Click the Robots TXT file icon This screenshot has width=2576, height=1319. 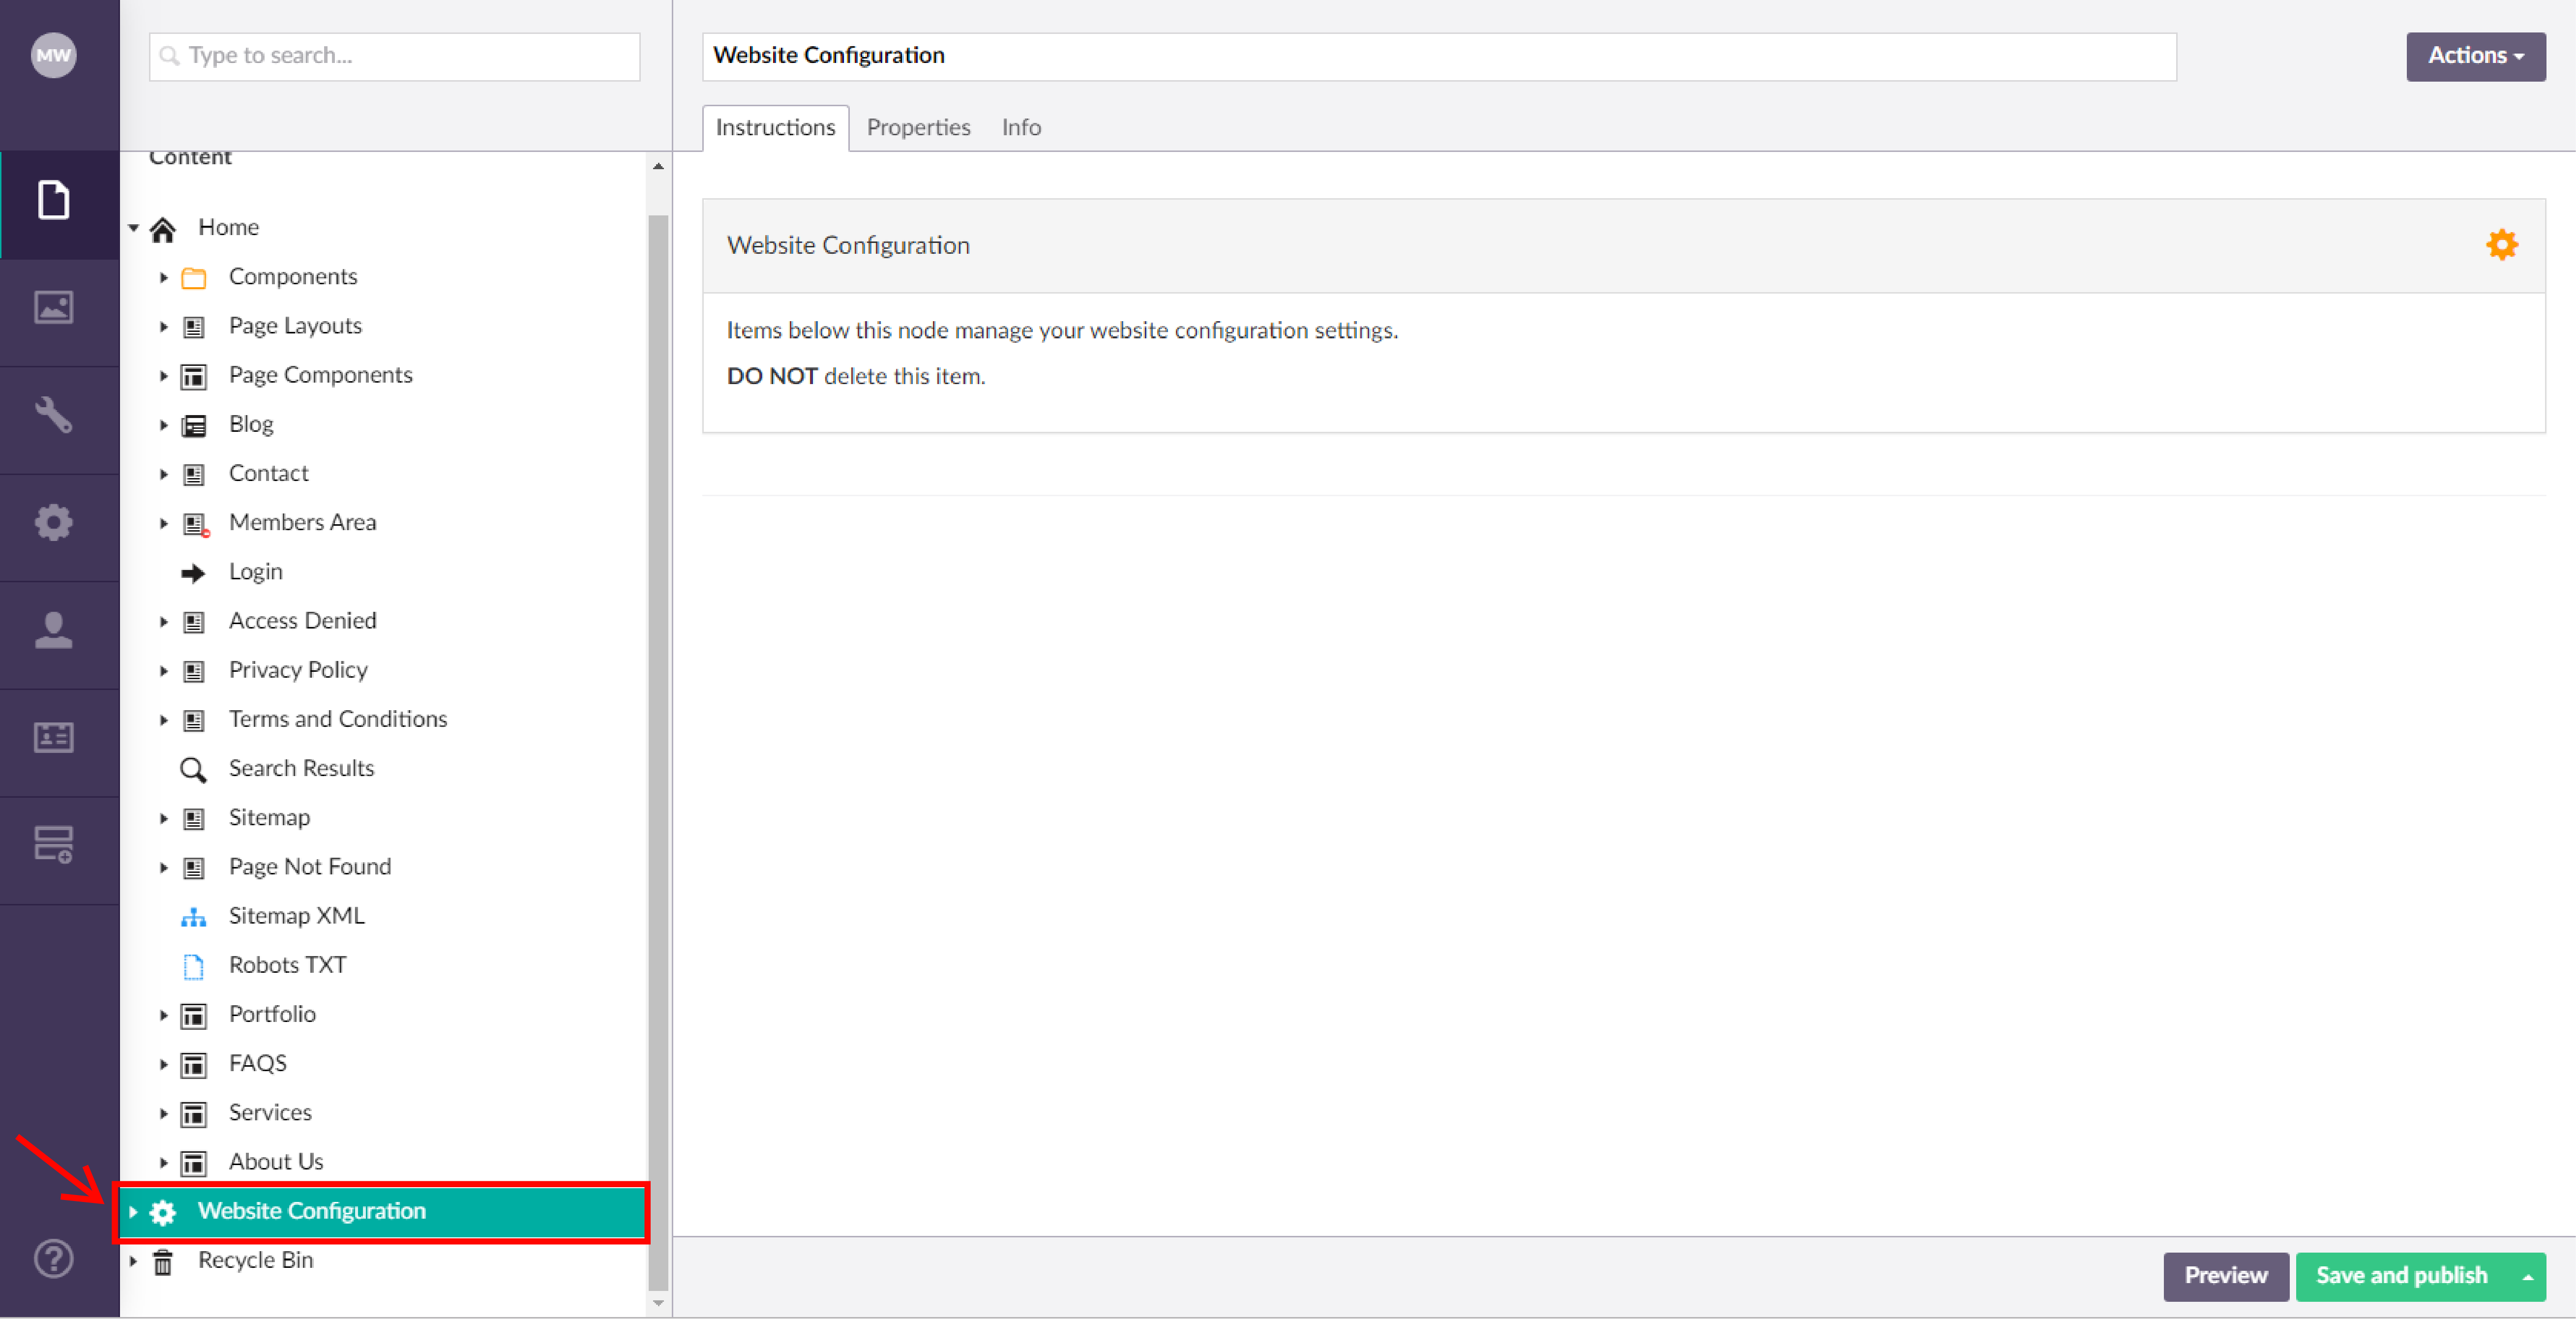tap(194, 966)
